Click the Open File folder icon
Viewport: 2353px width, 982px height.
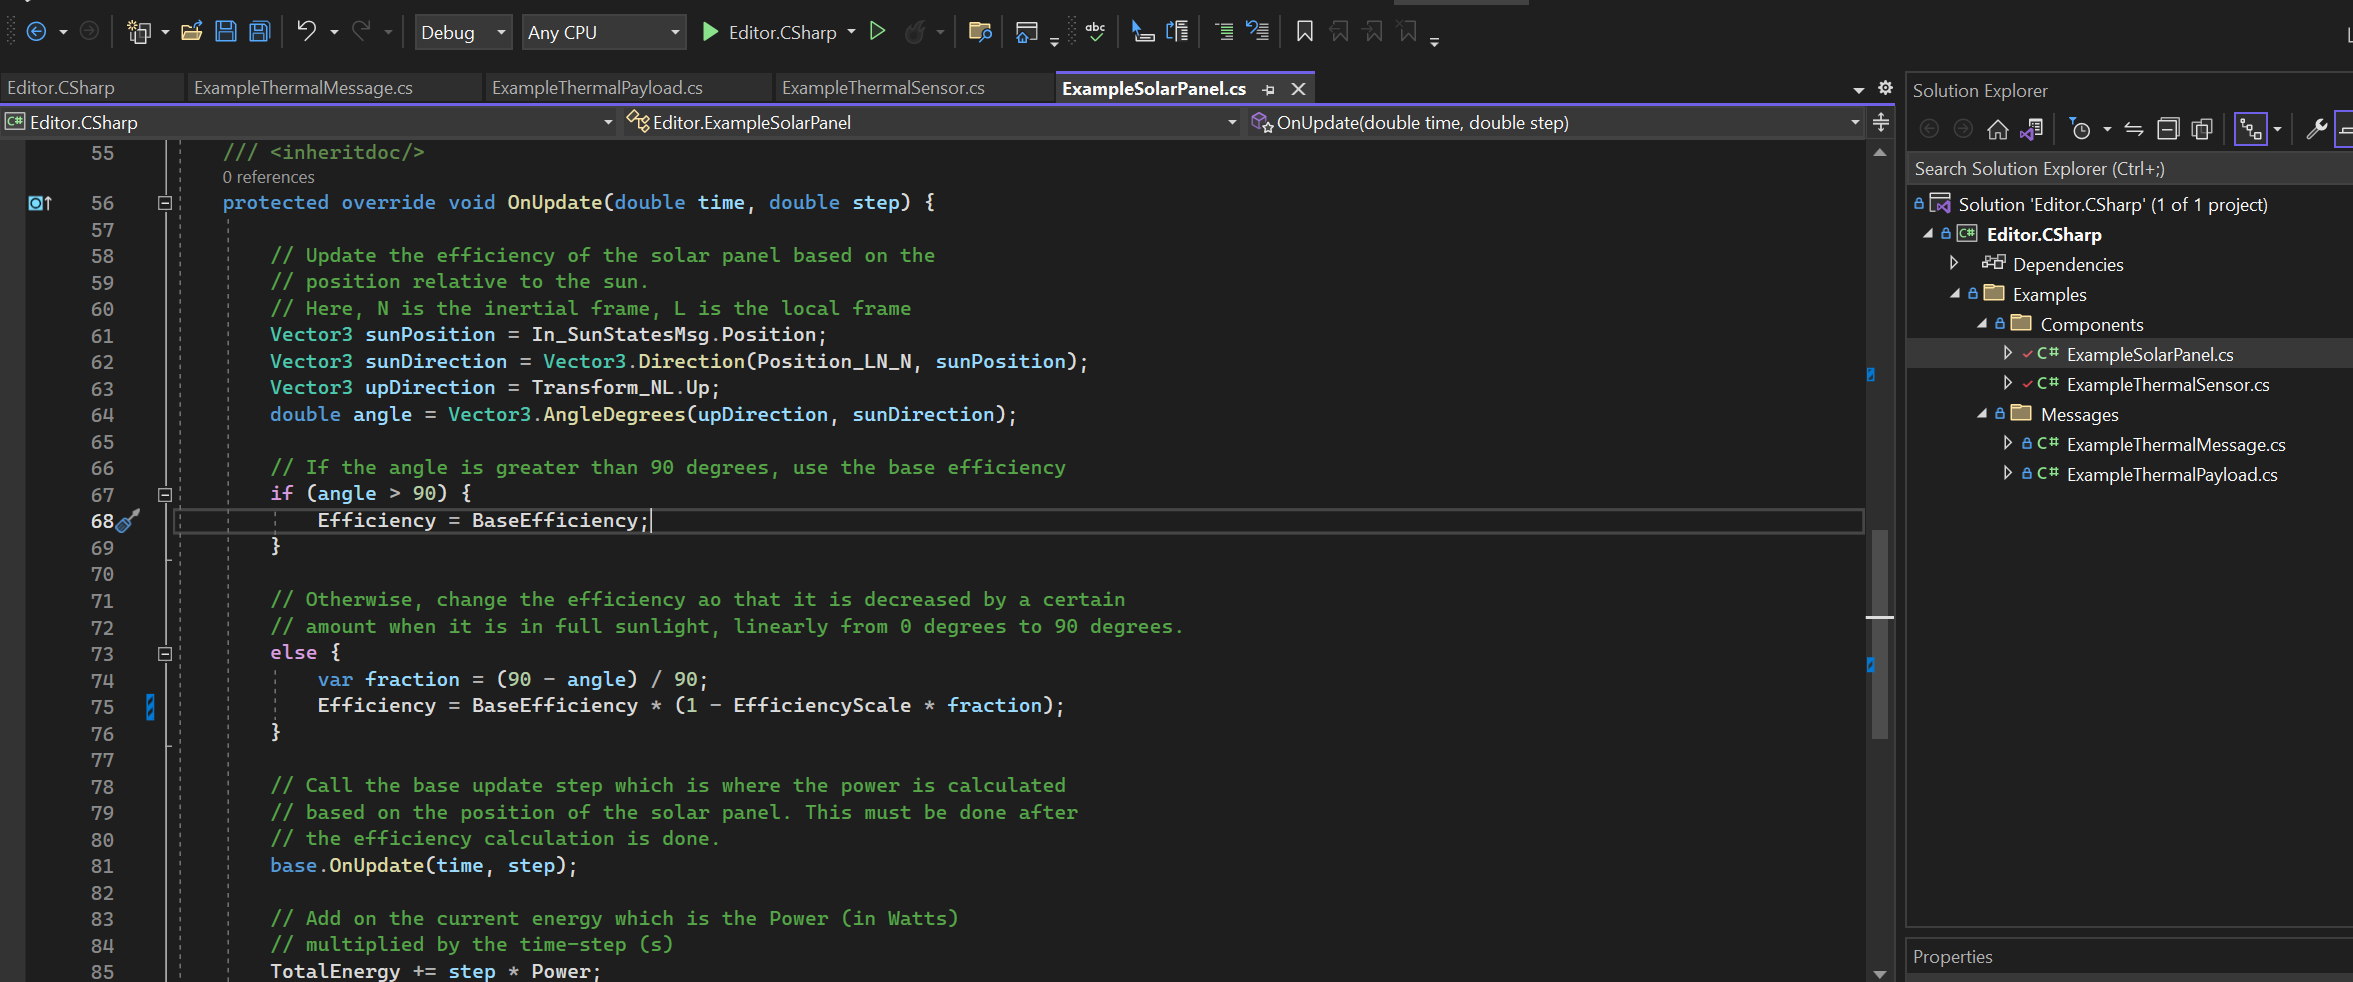pyautogui.click(x=192, y=32)
